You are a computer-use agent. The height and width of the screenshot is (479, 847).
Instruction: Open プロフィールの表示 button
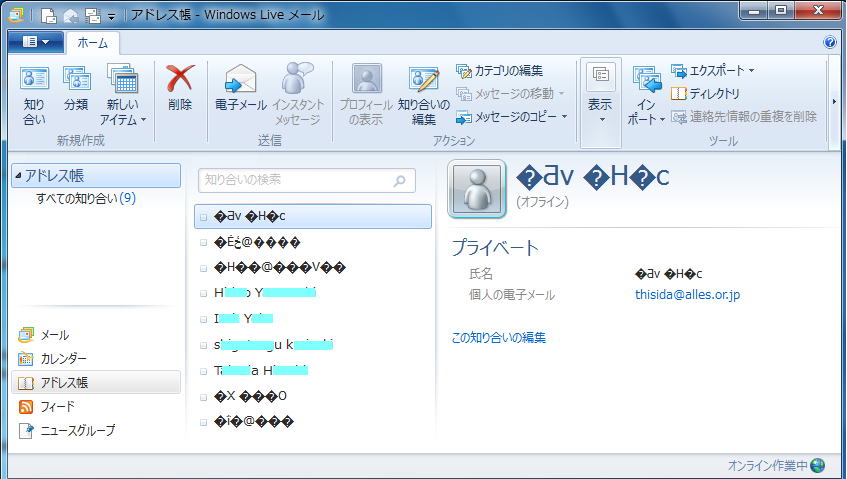point(366,95)
